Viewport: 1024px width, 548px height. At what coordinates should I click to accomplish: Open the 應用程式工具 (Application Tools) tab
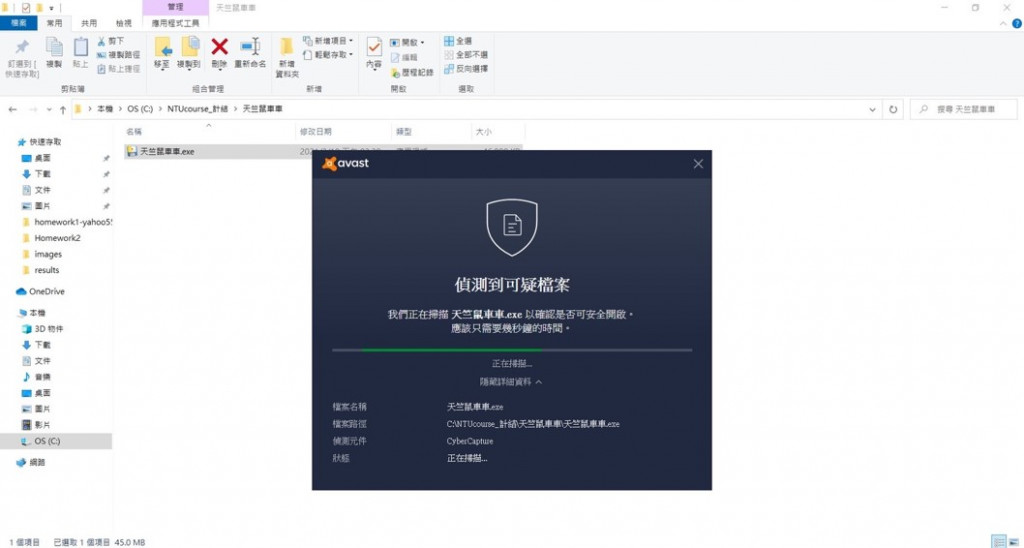pos(176,23)
